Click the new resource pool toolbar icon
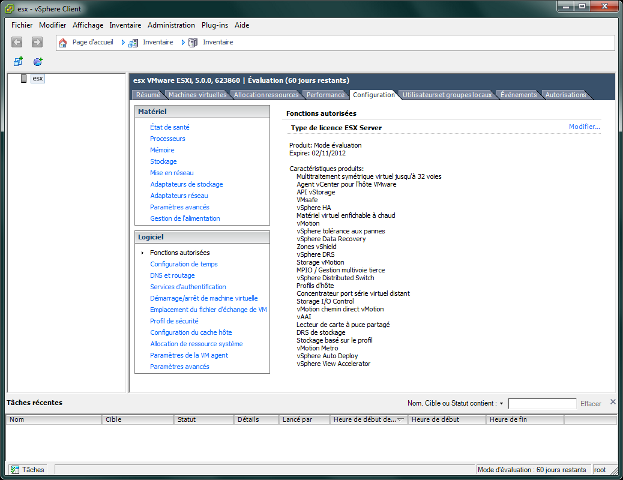This screenshot has height=480, width=623. 38,62
